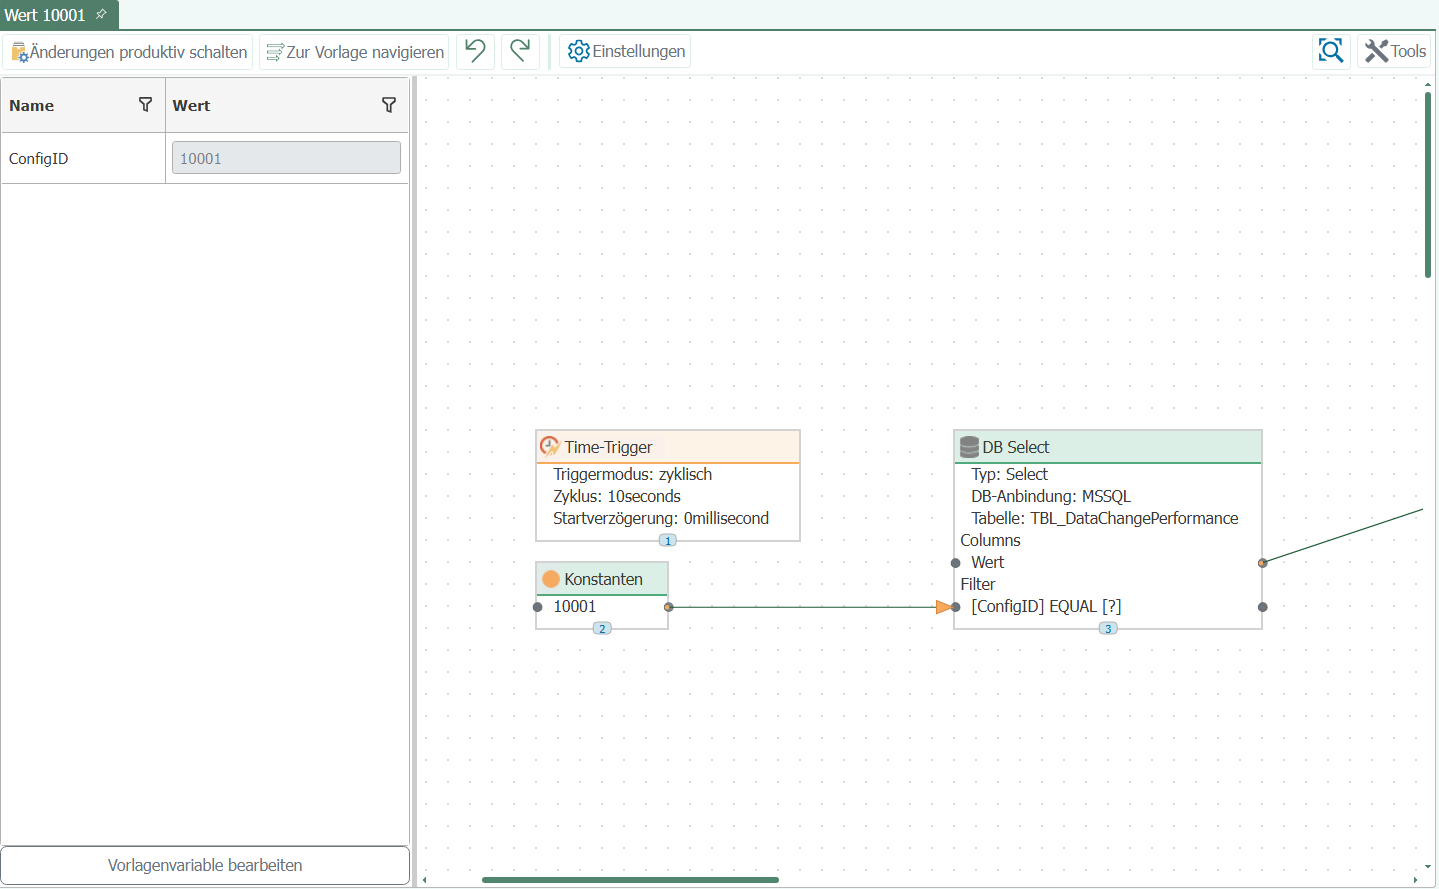This screenshot has width=1439, height=889.
Task: Open the Name column filter
Action: (x=145, y=105)
